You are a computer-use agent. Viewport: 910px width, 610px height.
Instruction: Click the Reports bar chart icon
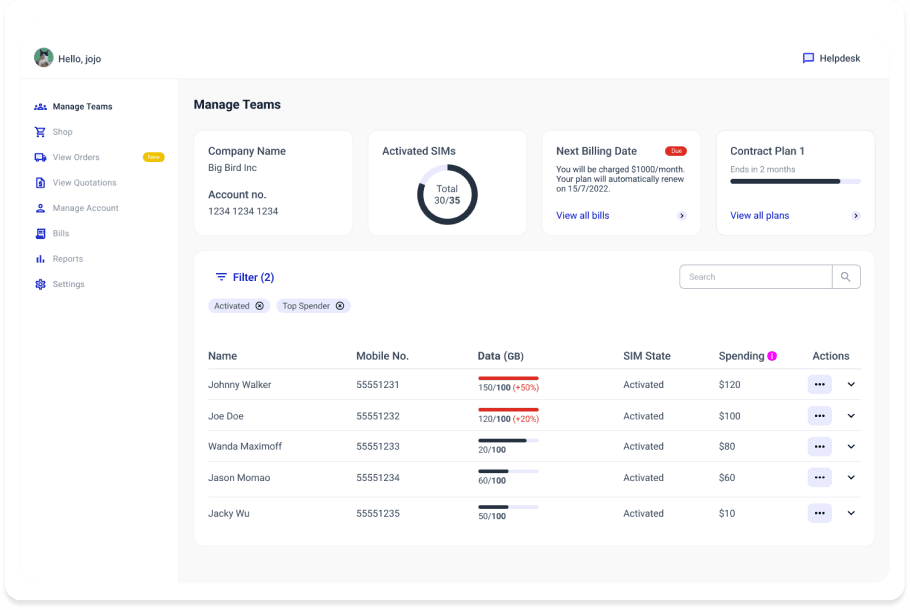tap(40, 259)
